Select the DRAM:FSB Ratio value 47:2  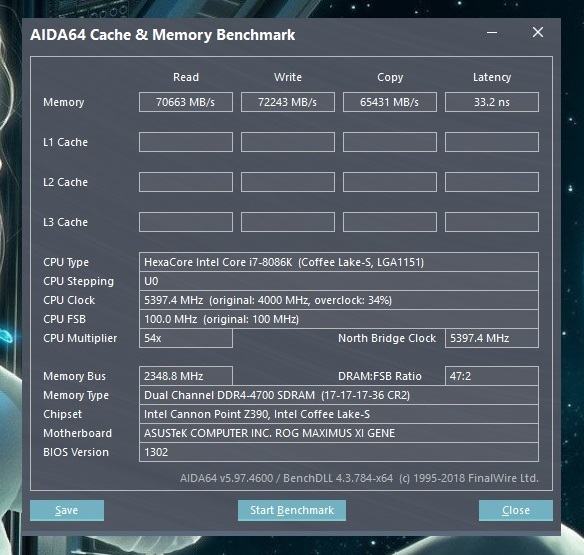pyautogui.click(x=492, y=376)
